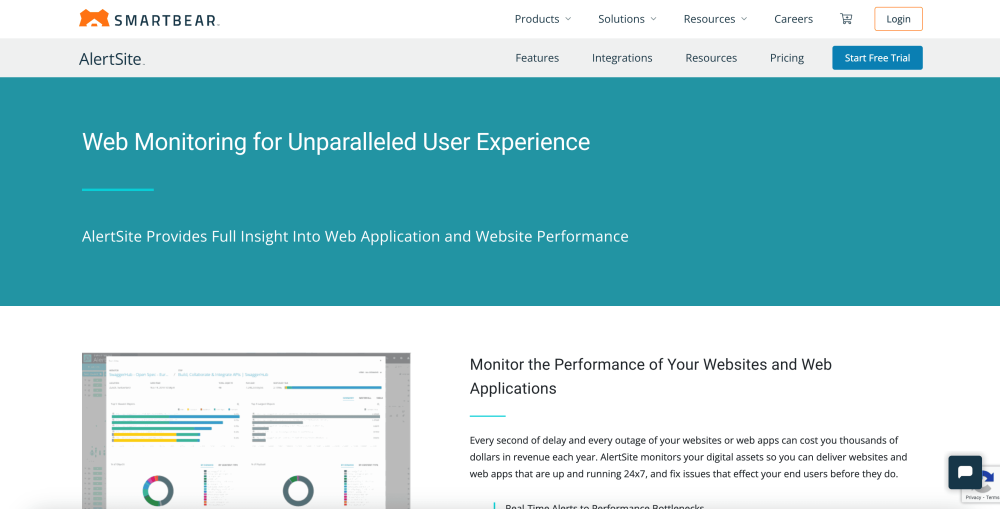Click the Login button

[898, 19]
